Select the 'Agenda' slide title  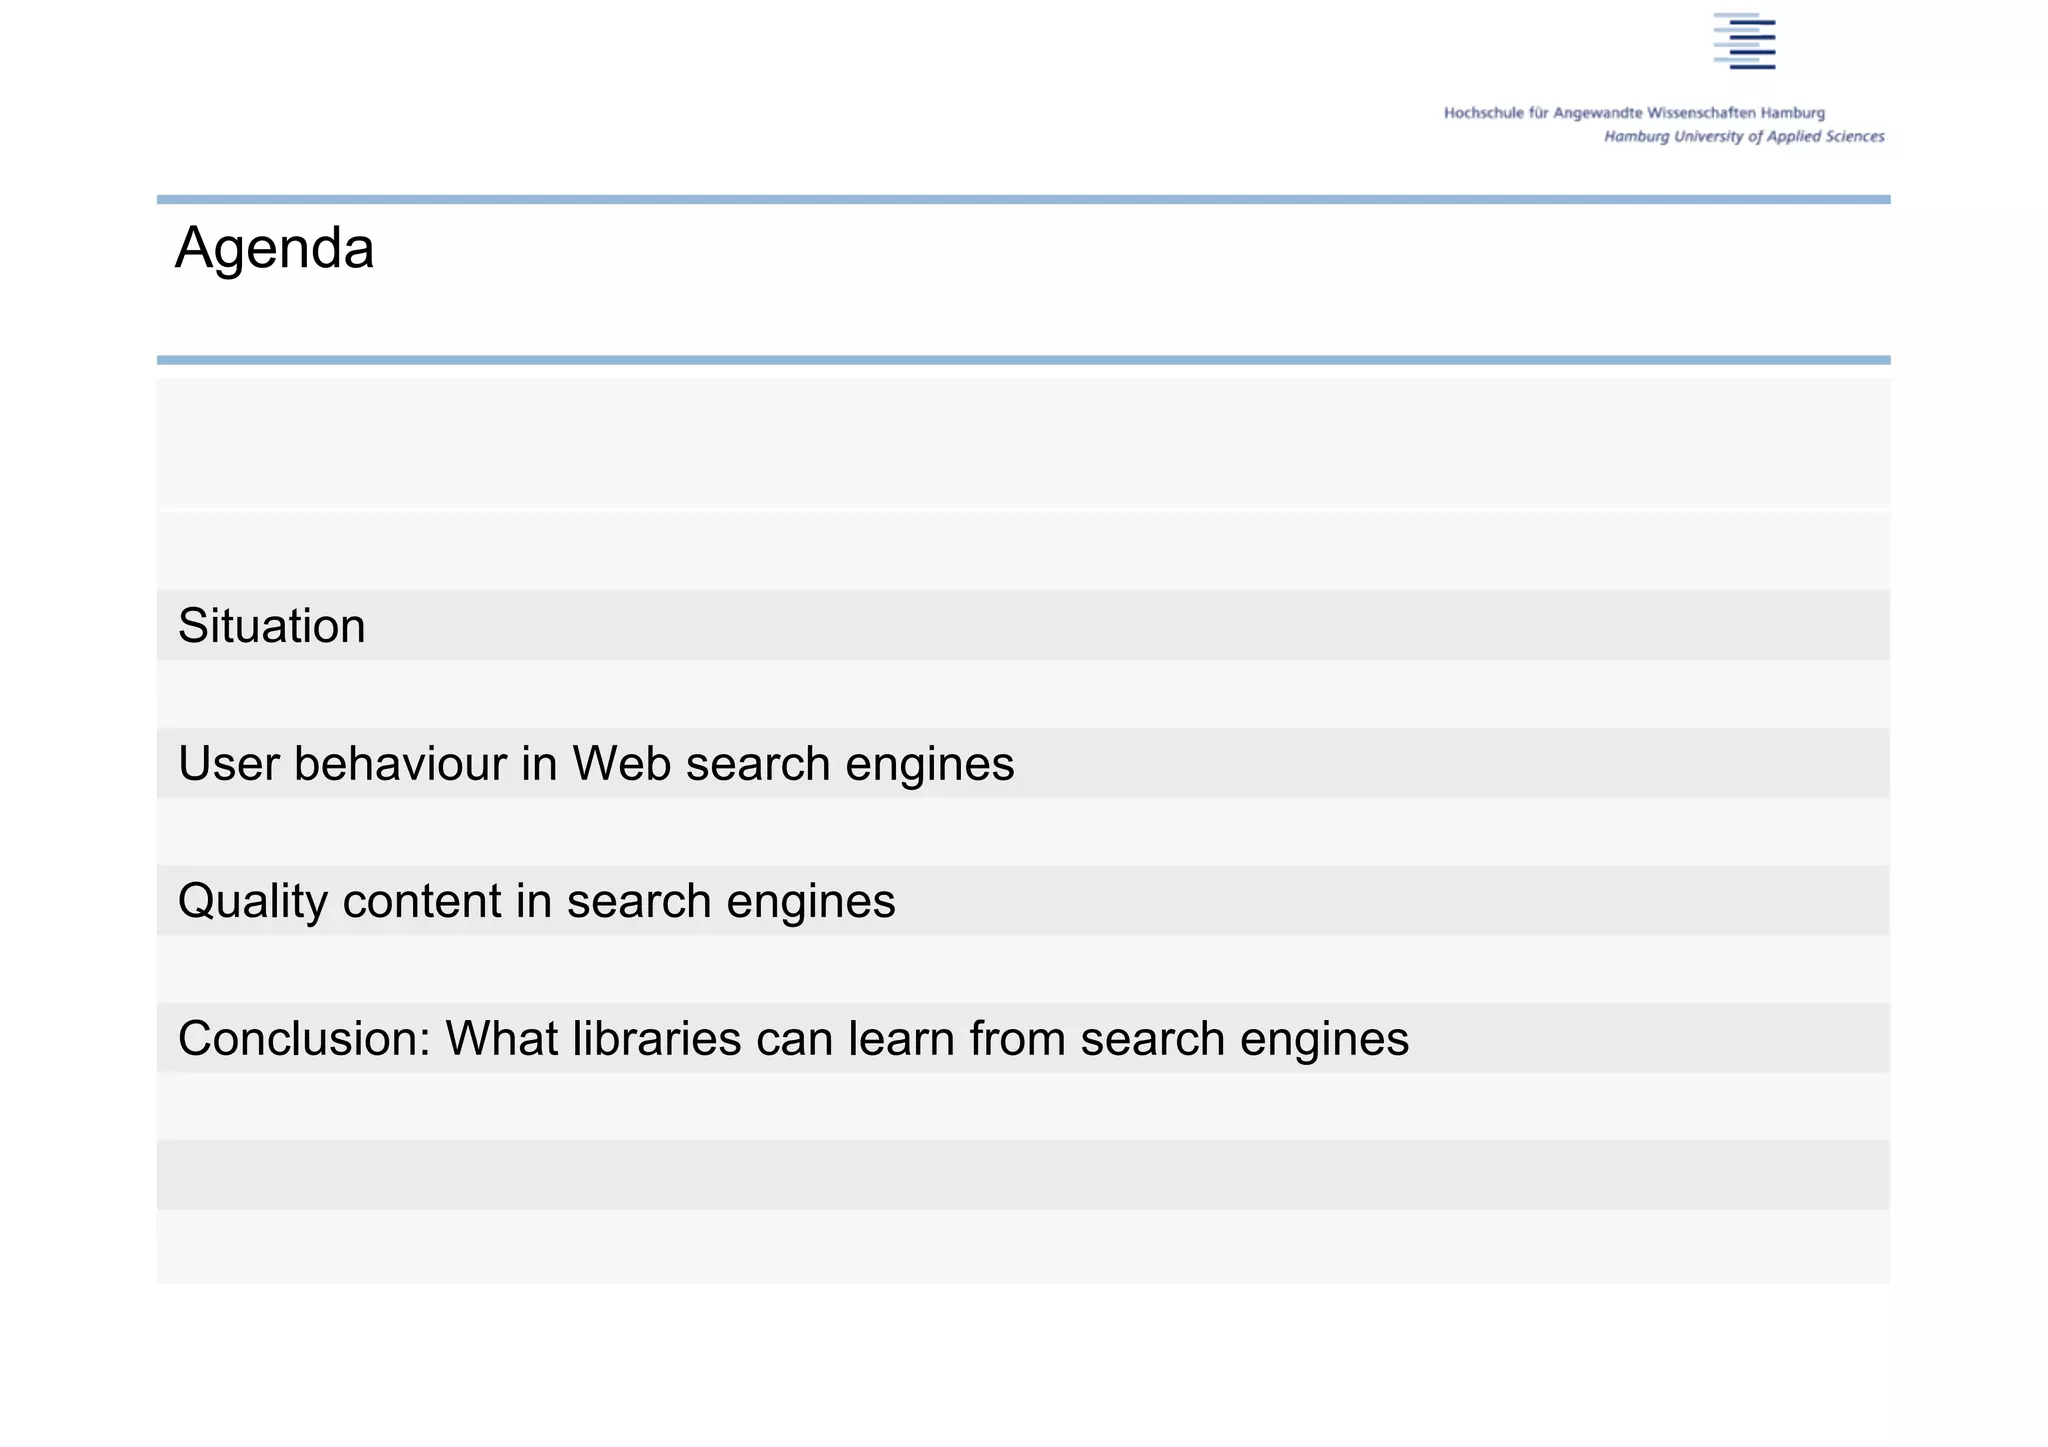click(x=274, y=248)
